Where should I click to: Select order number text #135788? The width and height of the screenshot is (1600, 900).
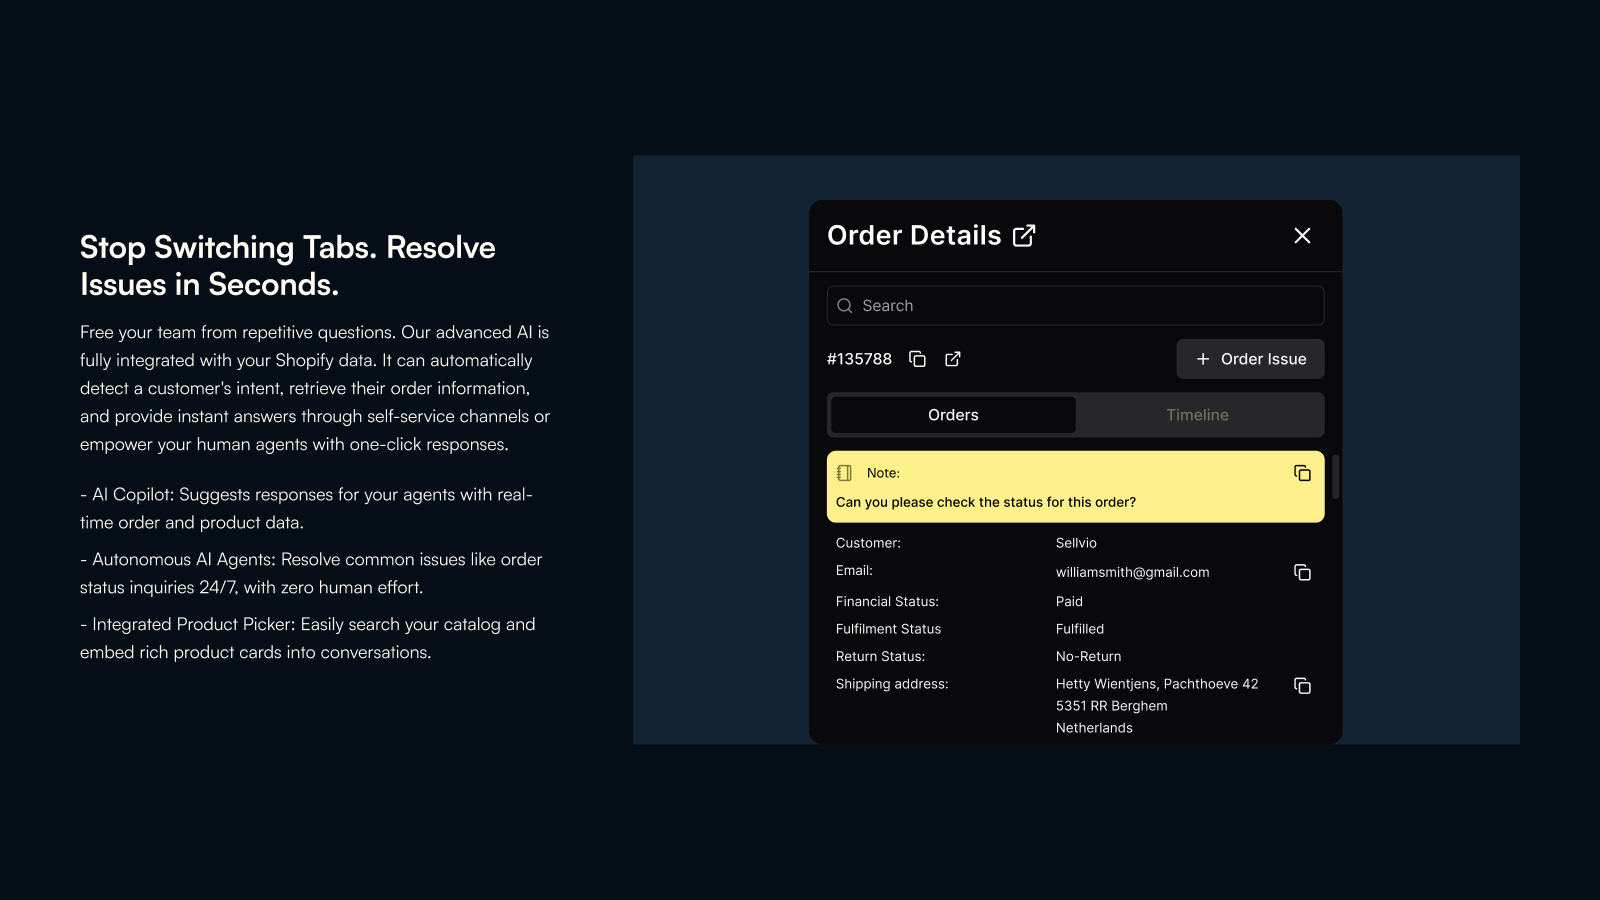pyautogui.click(x=859, y=359)
